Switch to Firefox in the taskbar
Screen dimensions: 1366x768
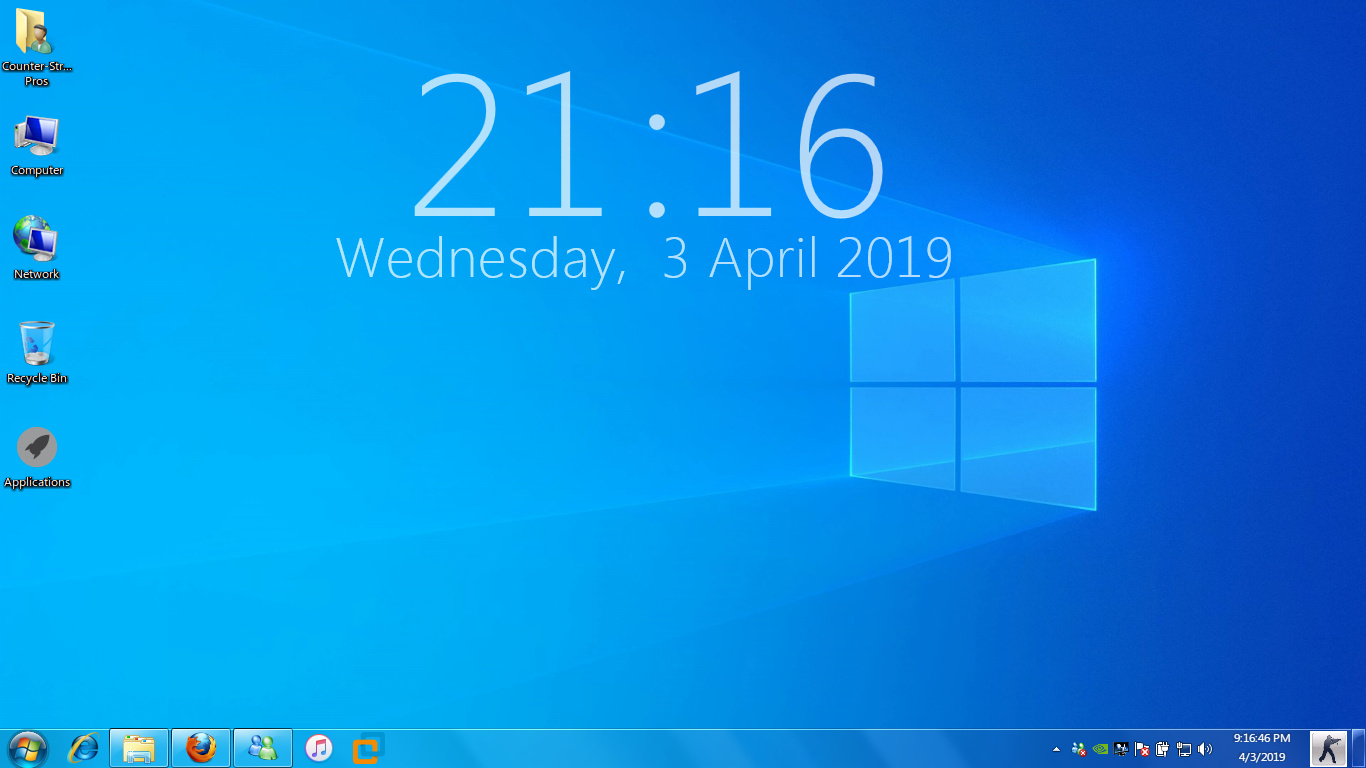pos(201,748)
